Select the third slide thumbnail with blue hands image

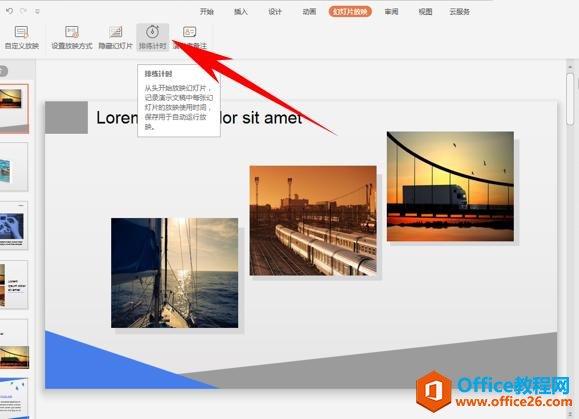click(14, 226)
